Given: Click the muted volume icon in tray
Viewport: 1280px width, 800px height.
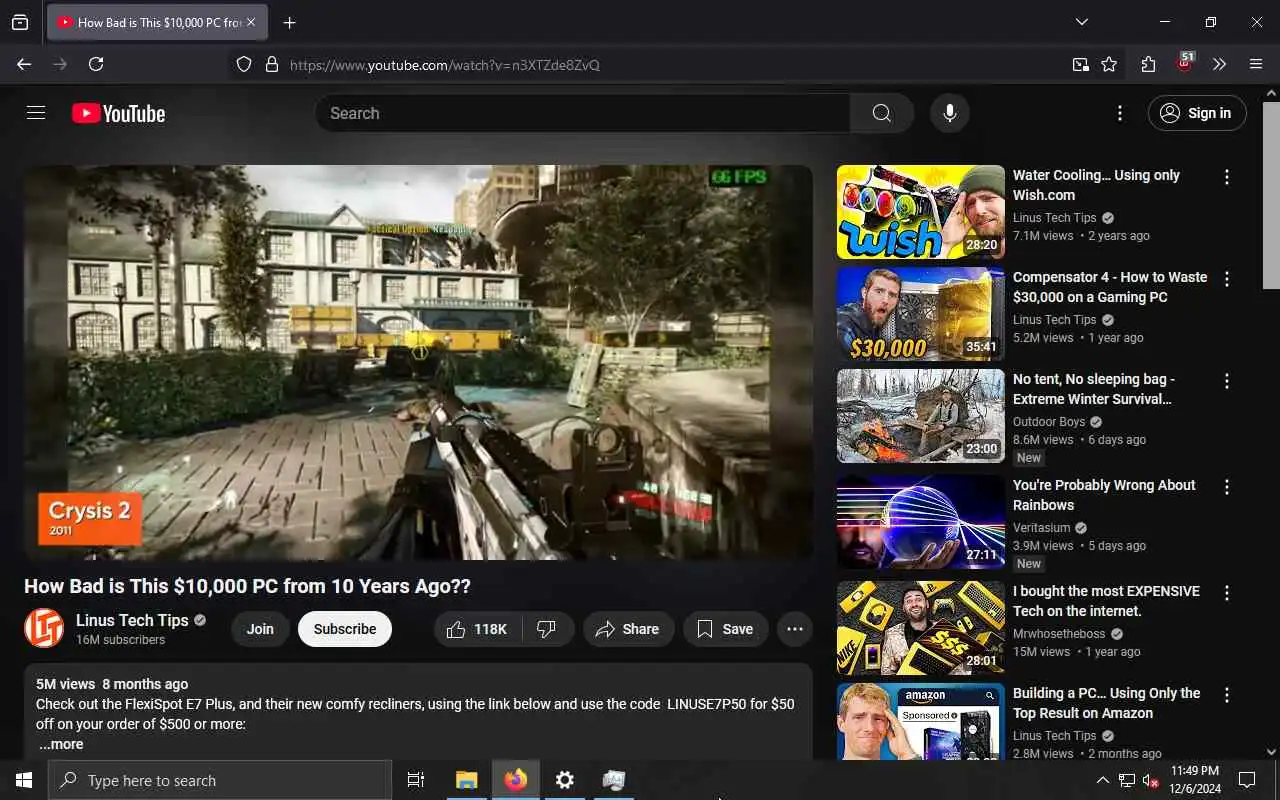Looking at the screenshot, I should tap(1150, 780).
